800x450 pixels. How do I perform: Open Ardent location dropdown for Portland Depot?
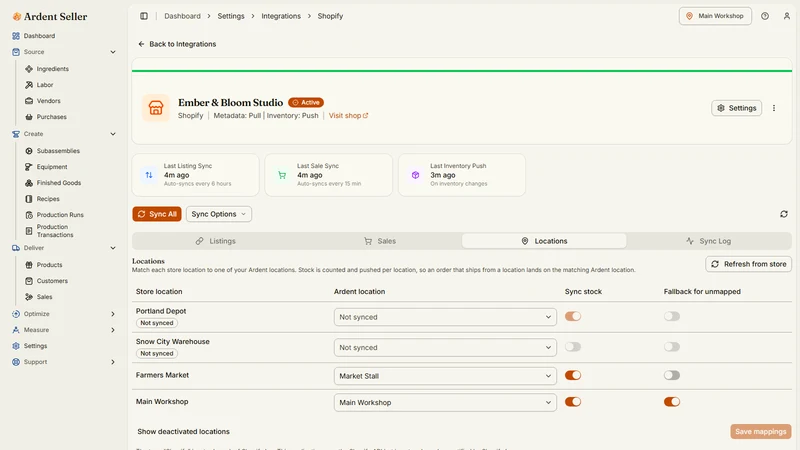pos(445,317)
